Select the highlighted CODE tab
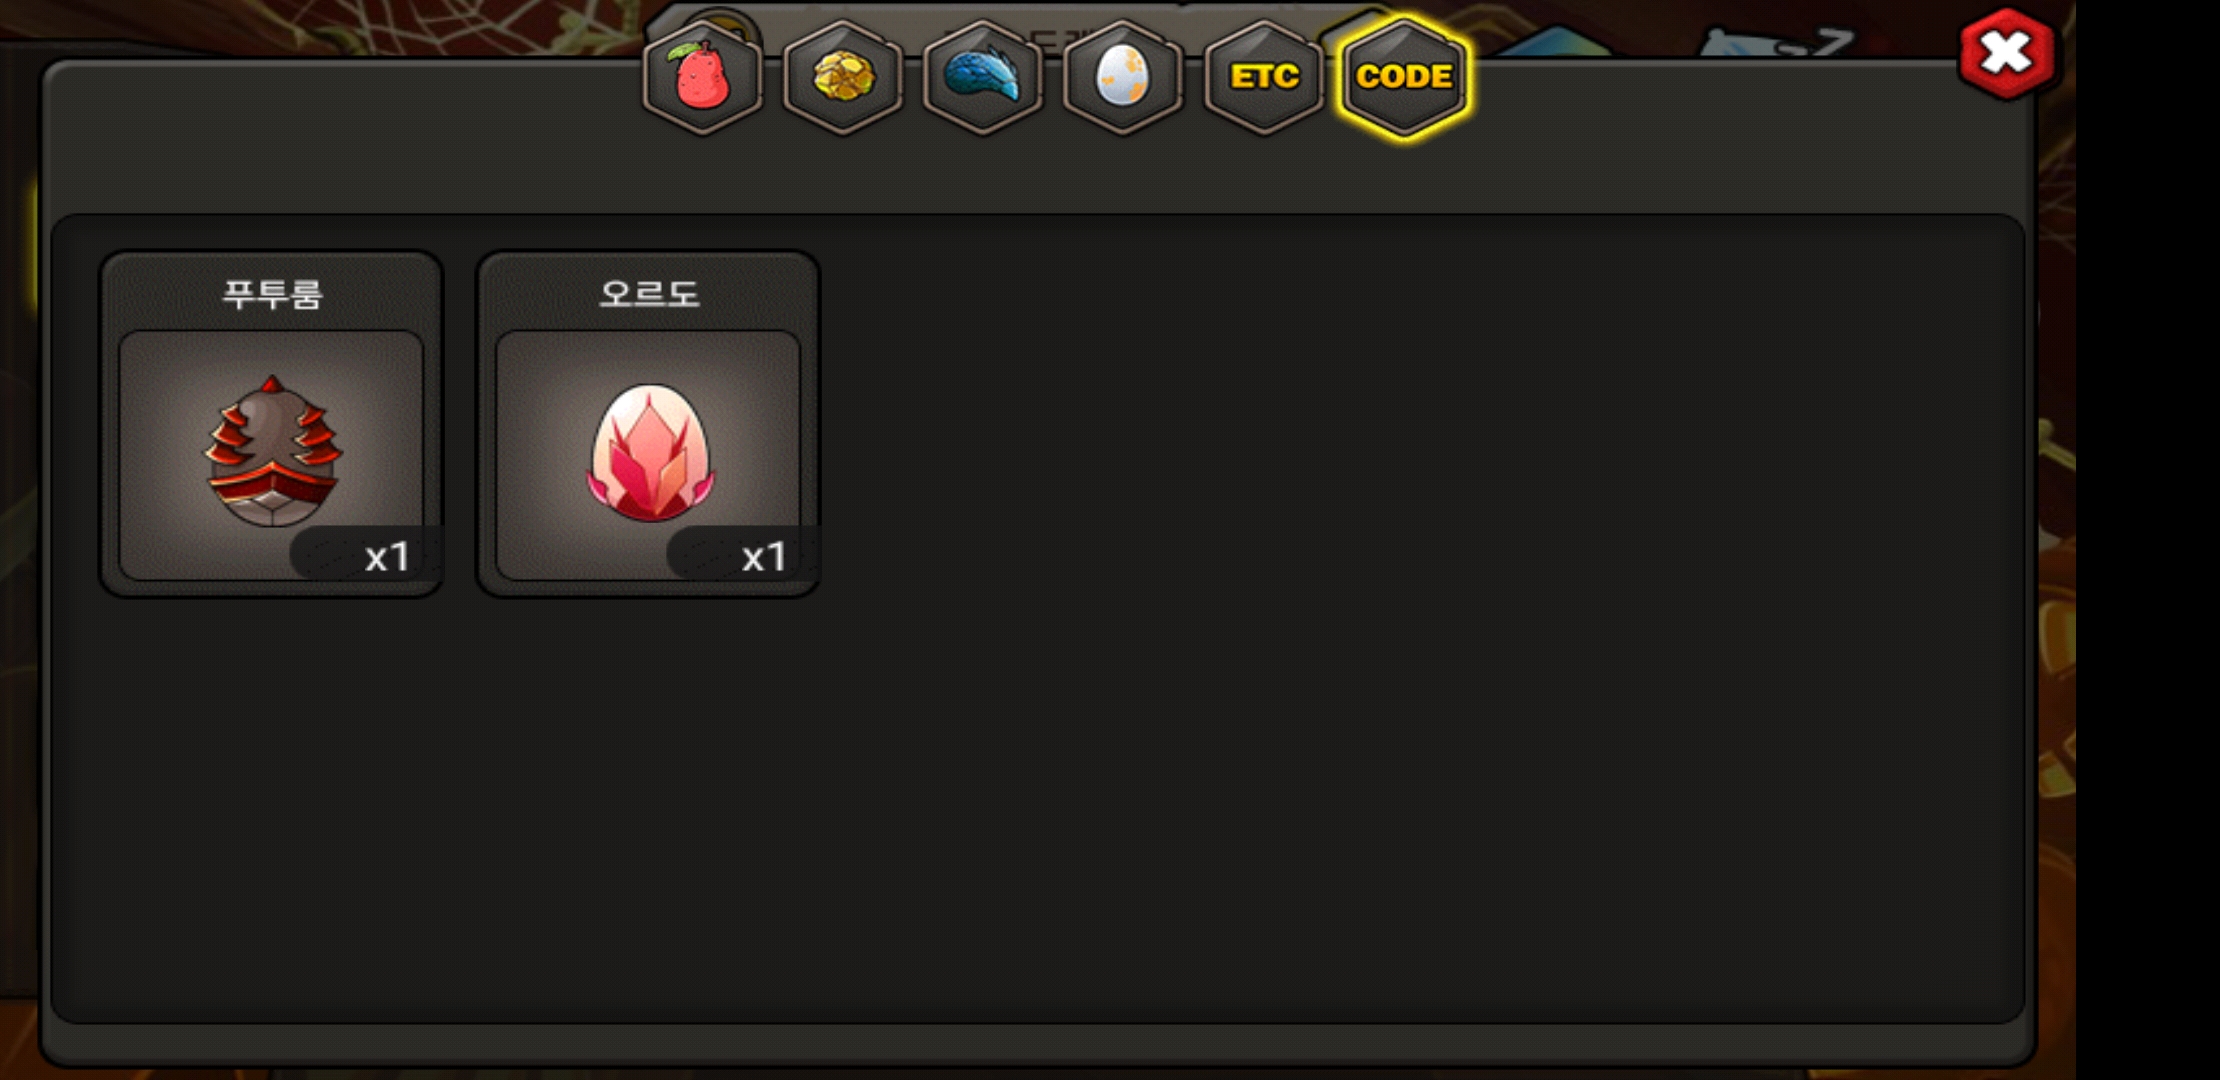 pyautogui.click(x=1404, y=77)
